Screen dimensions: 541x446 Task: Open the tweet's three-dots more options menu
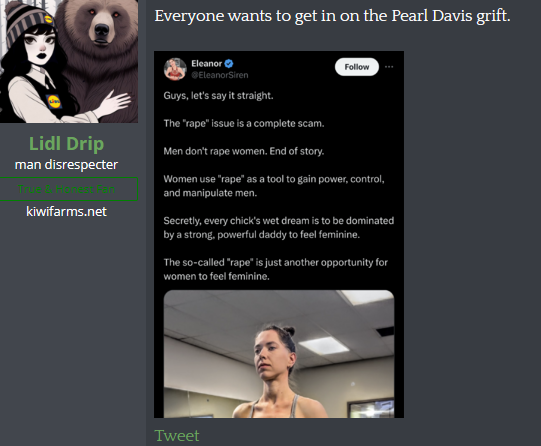coord(389,67)
